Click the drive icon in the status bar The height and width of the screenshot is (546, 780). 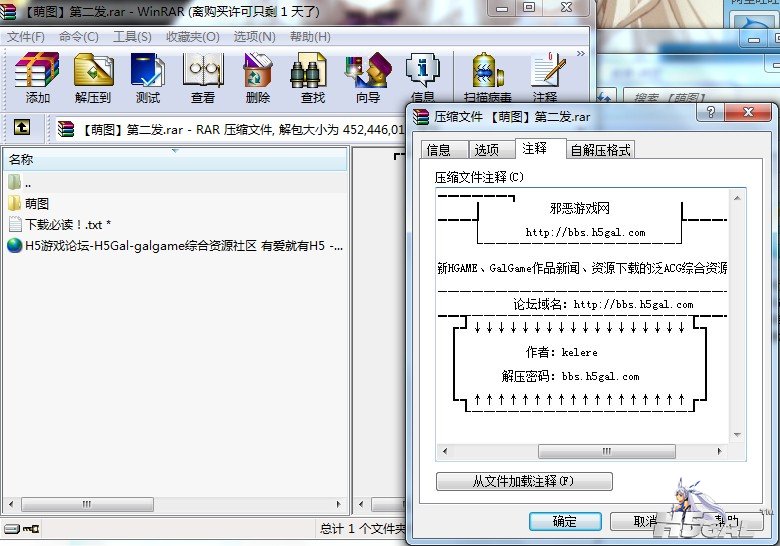click(x=12, y=529)
